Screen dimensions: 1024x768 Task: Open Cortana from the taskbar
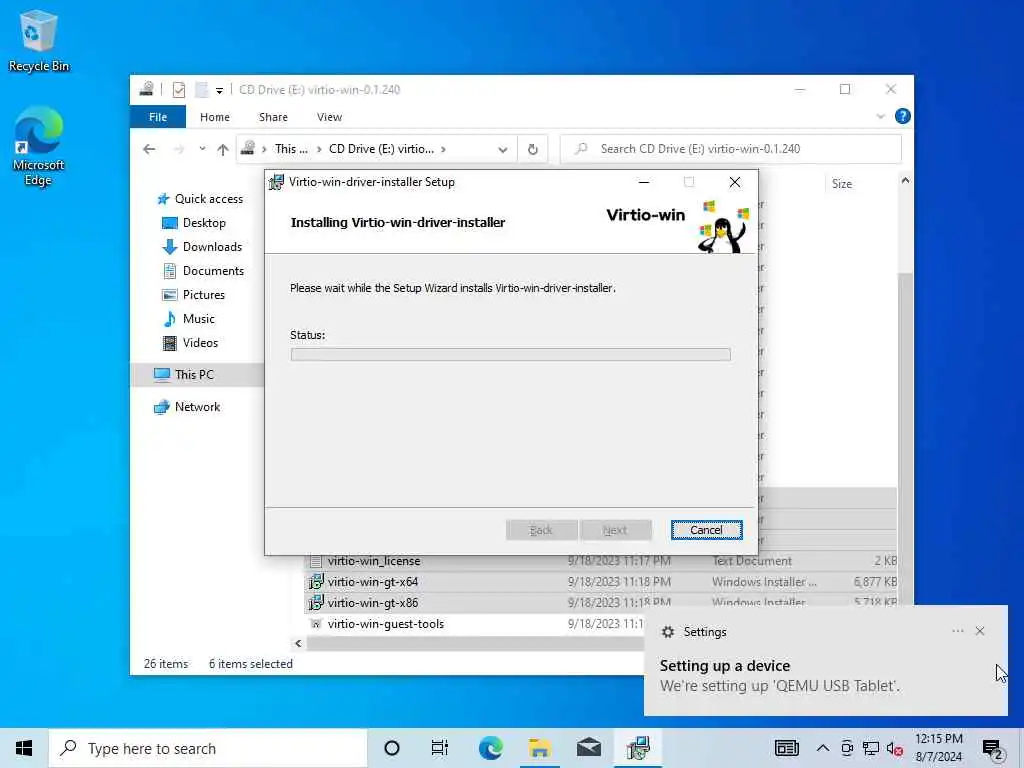pyautogui.click(x=392, y=748)
